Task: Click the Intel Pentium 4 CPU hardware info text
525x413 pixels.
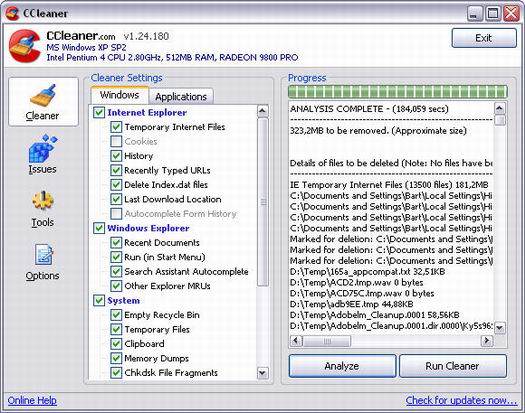Action: click(172, 58)
